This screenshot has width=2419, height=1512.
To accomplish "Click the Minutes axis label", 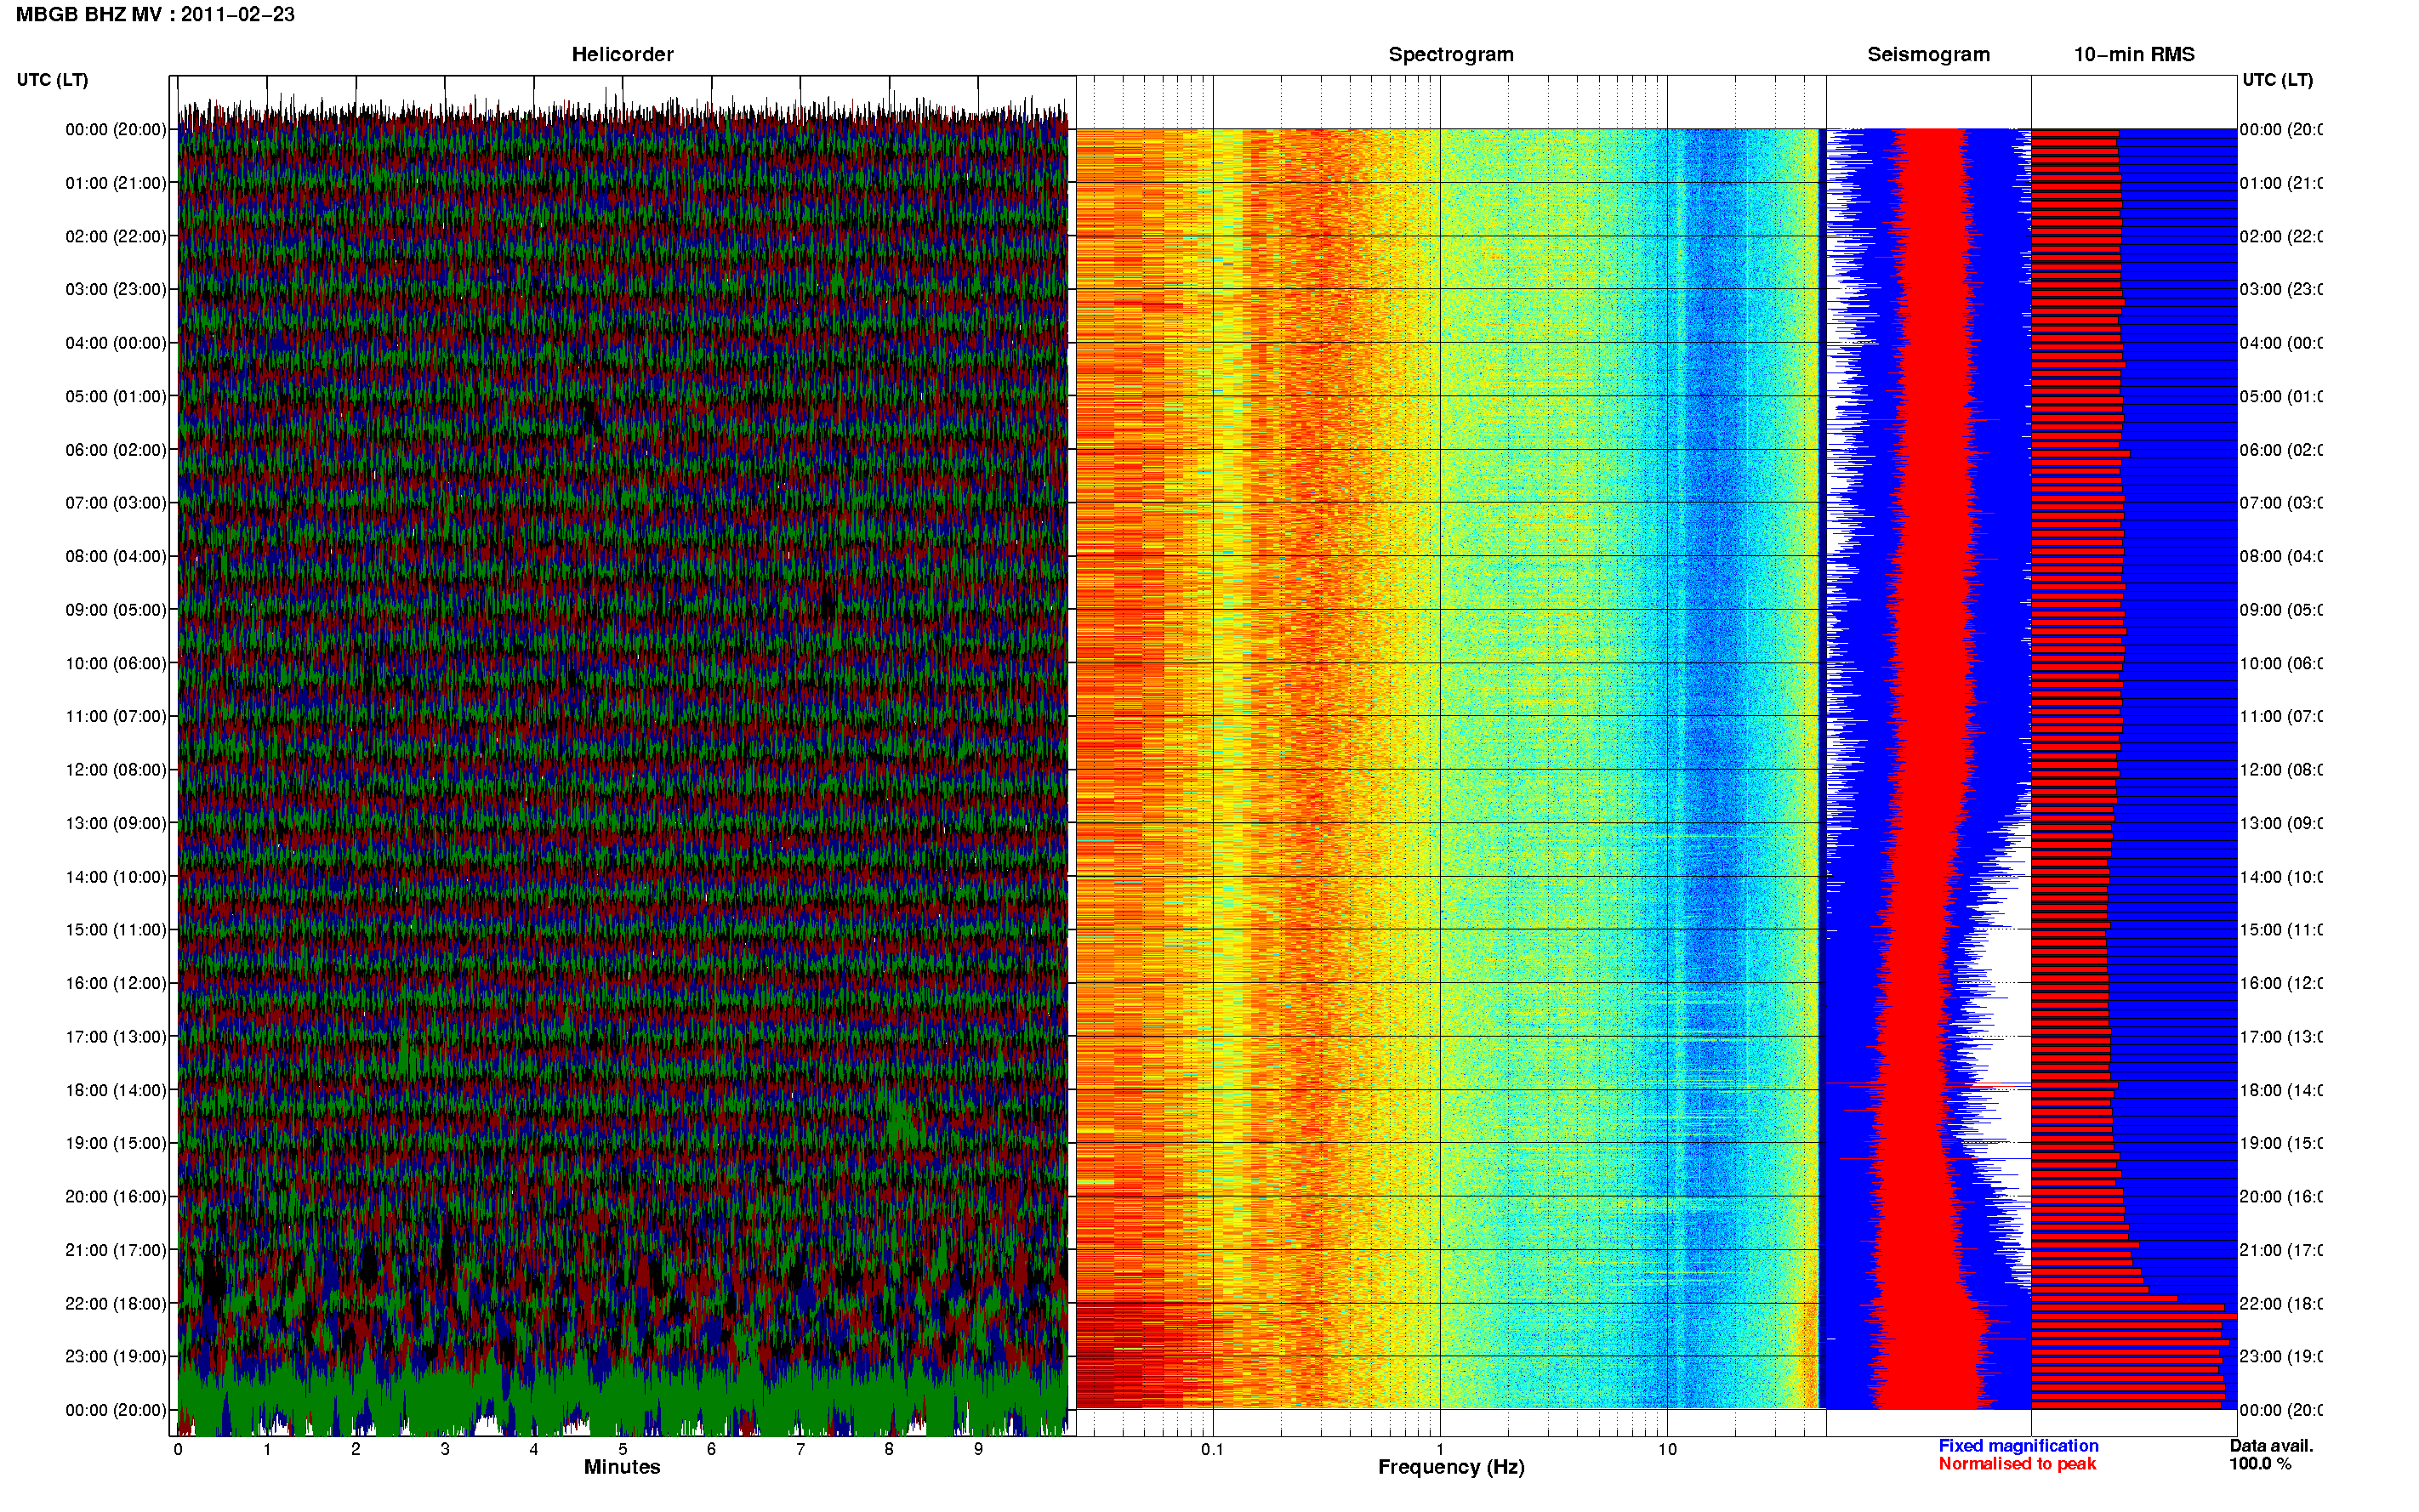I will pos(622,1467).
